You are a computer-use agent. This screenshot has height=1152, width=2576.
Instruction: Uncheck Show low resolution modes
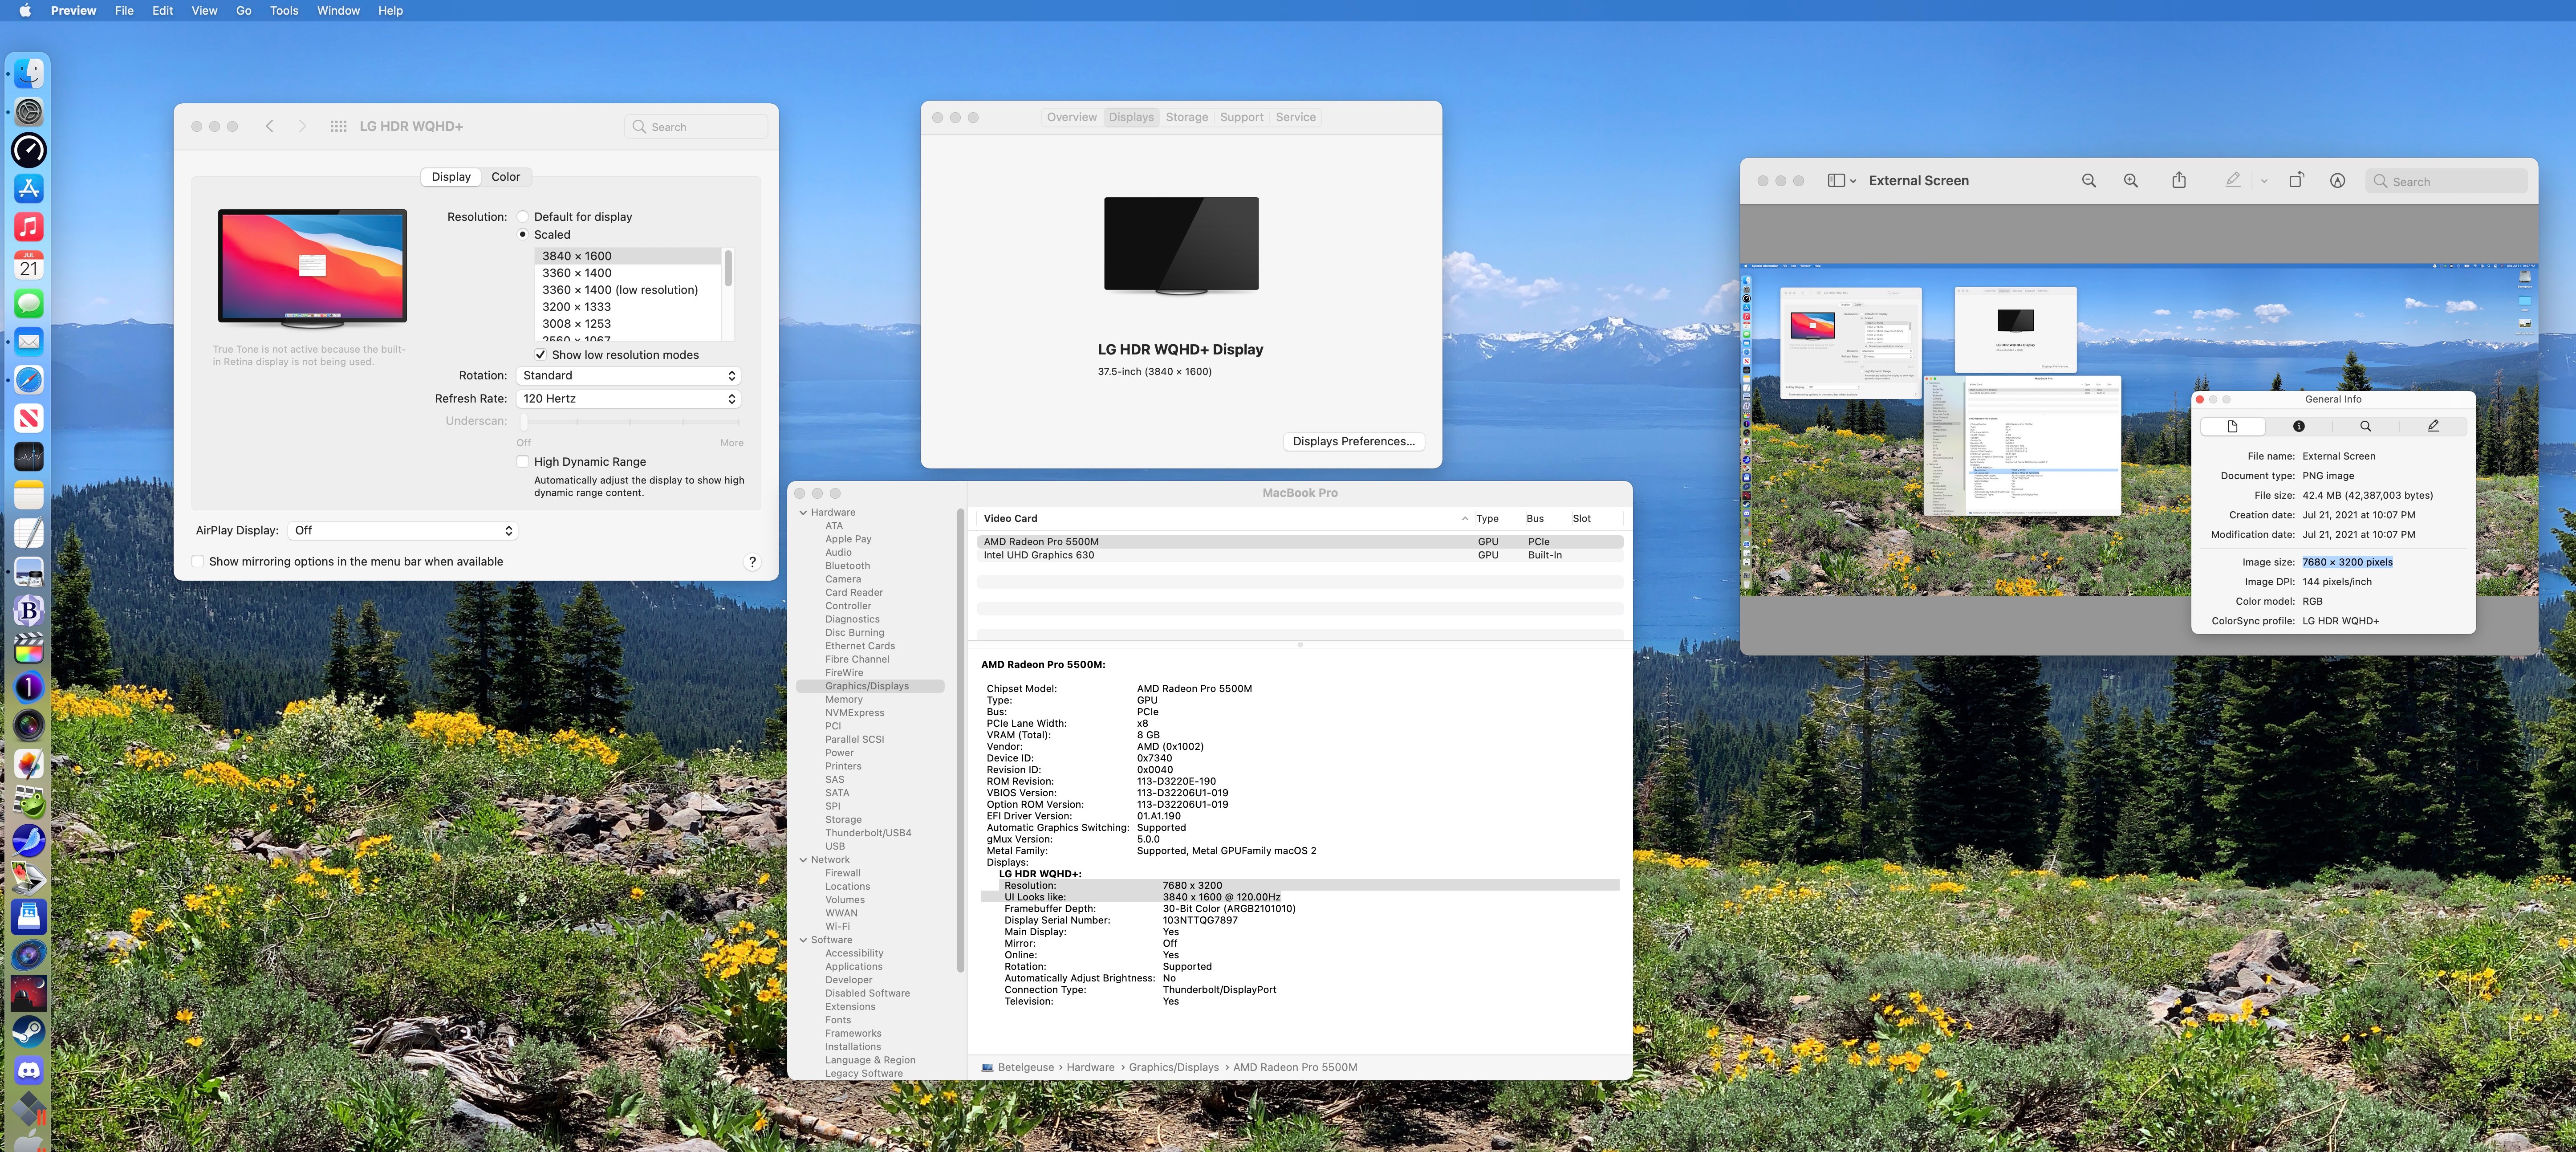[x=541, y=355]
